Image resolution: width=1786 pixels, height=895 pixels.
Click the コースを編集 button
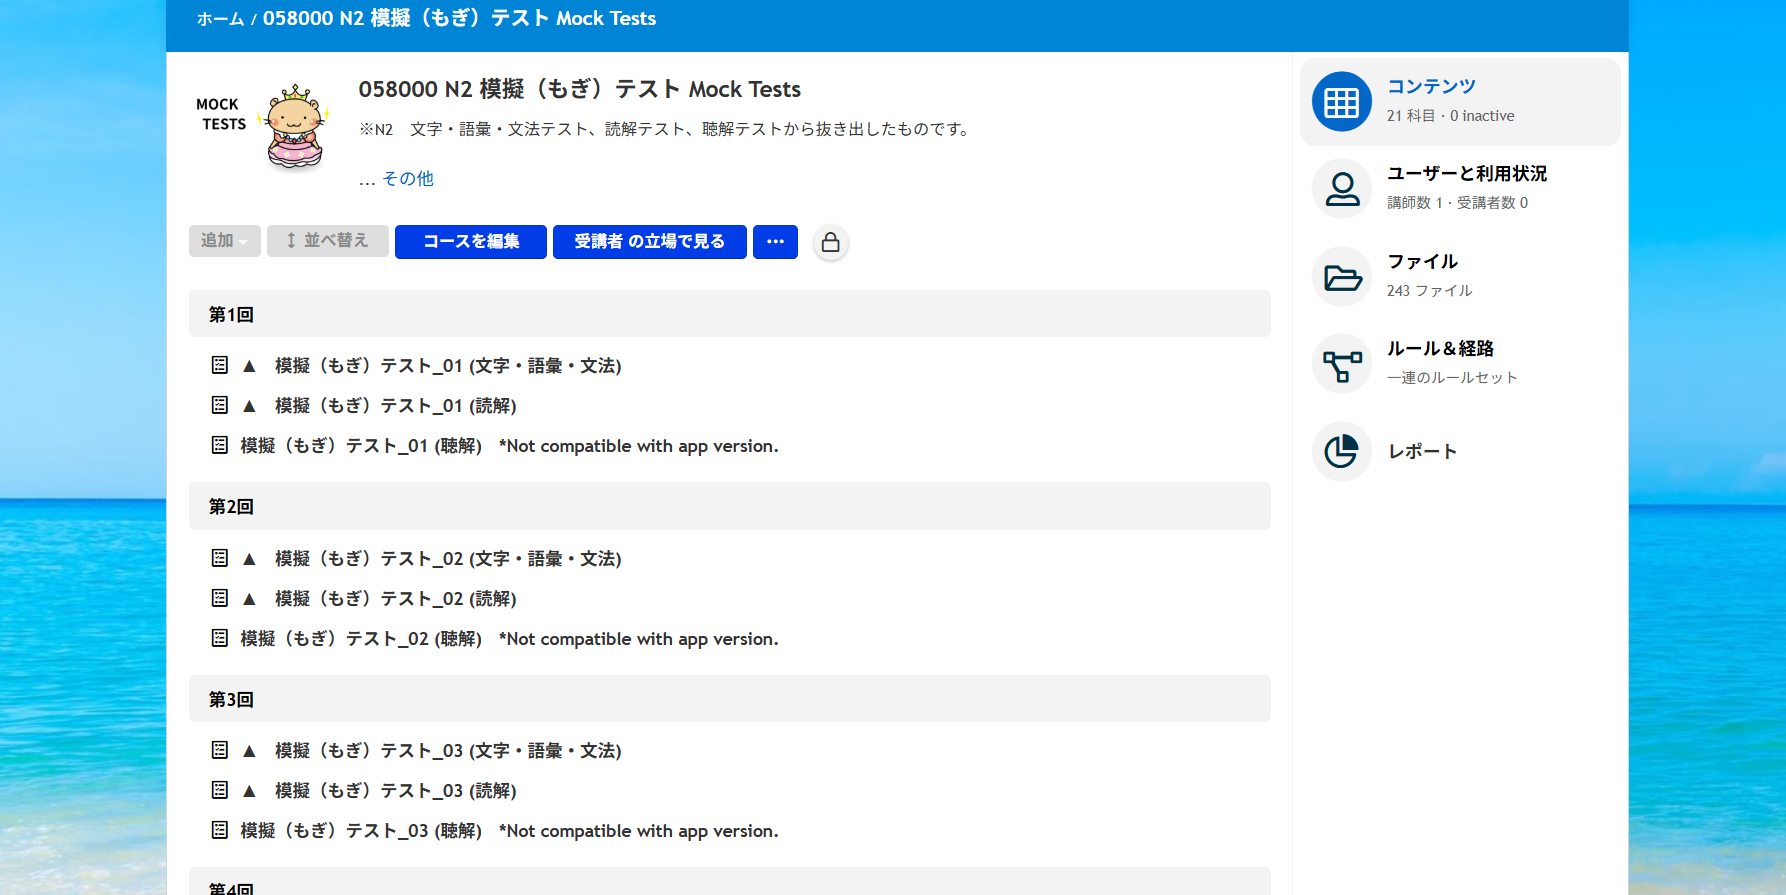click(470, 242)
